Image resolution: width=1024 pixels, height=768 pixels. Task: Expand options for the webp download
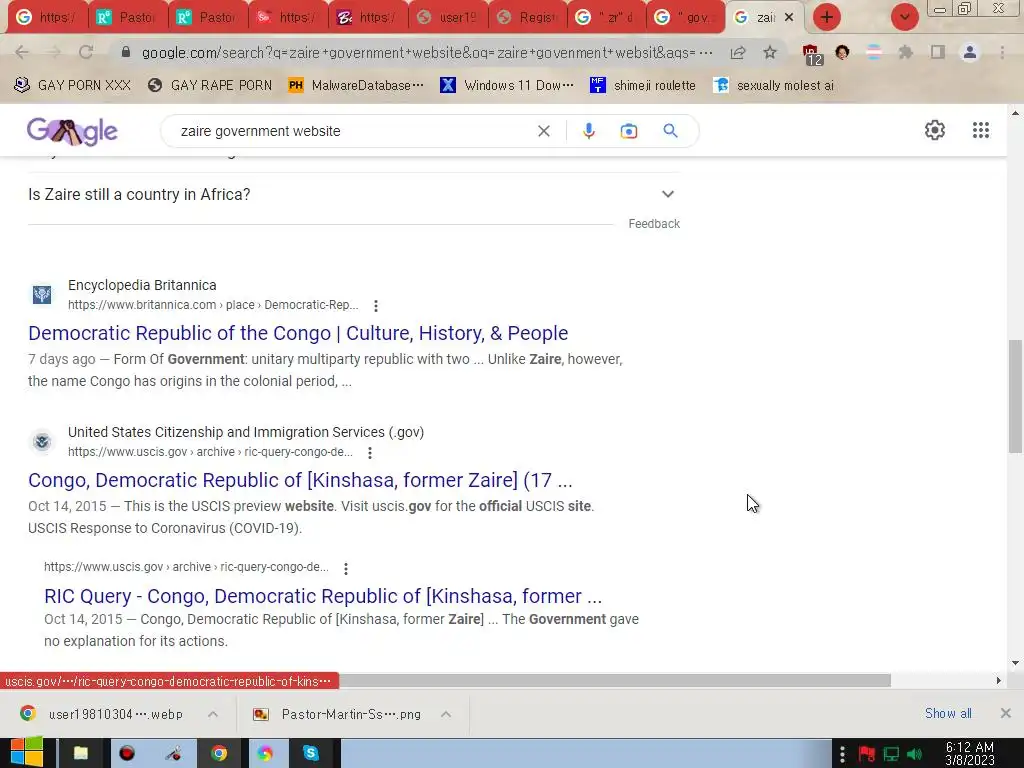click(213, 714)
